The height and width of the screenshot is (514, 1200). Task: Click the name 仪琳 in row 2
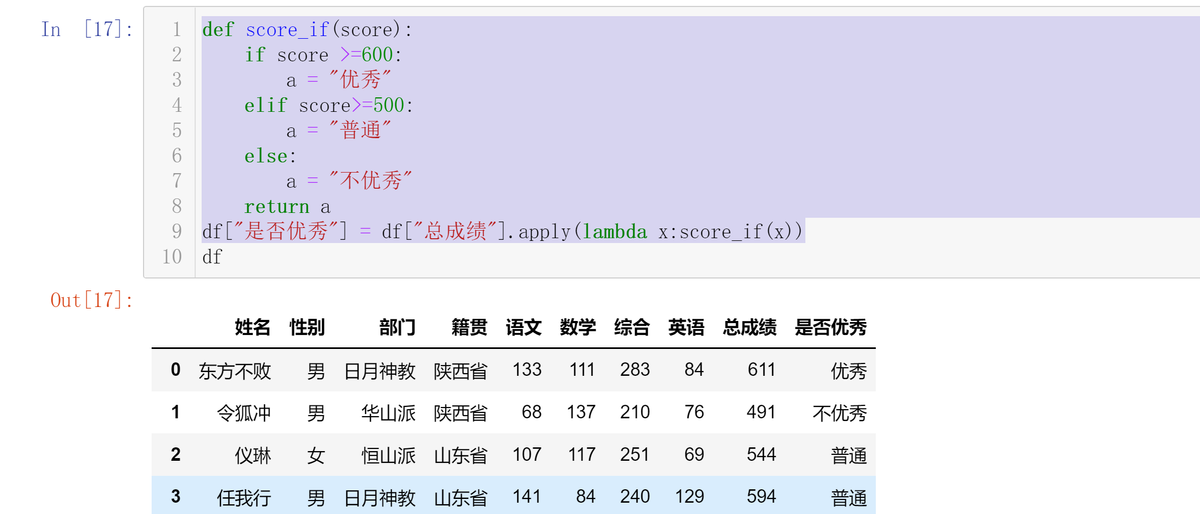pyautogui.click(x=253, y=455)
